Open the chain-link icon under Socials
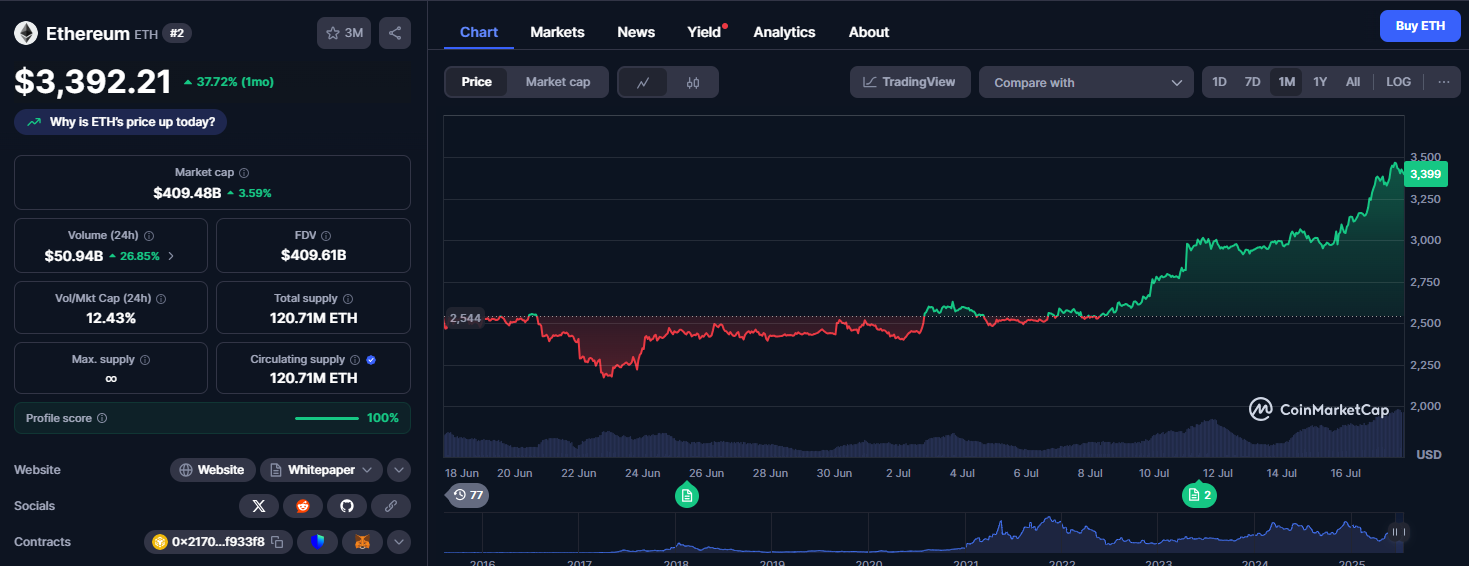Screen dimensions: 1469x566 pyautogui.click(x=391, y=506)
